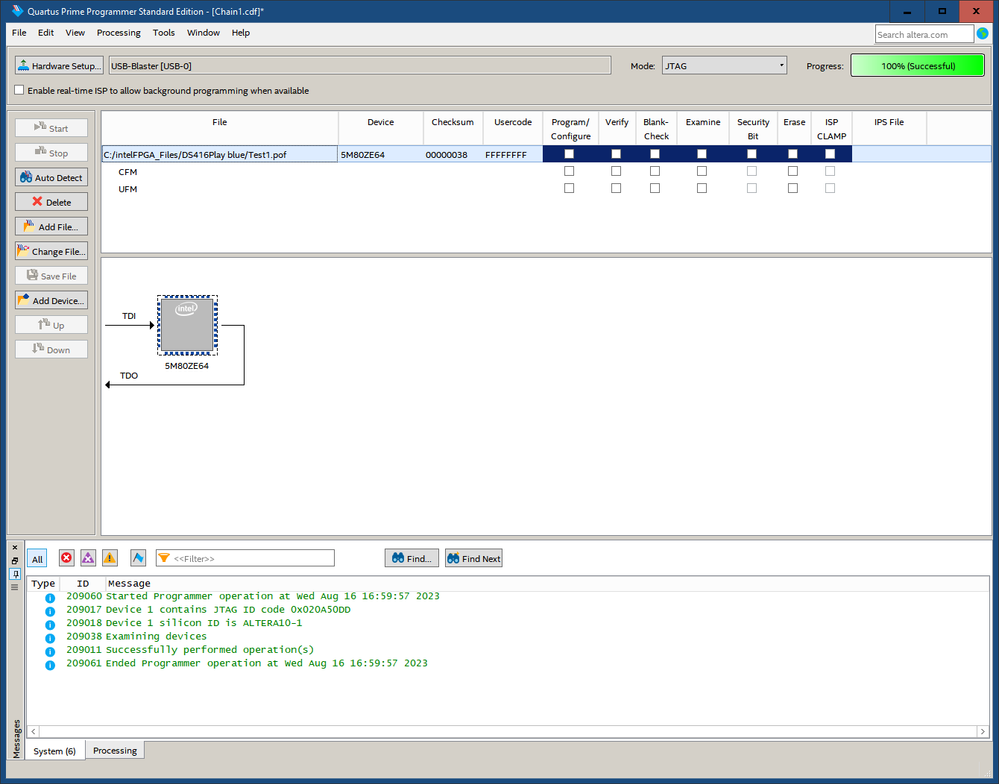Undock Messages panel float icon
999x784 pixels.
pos(15,560)
